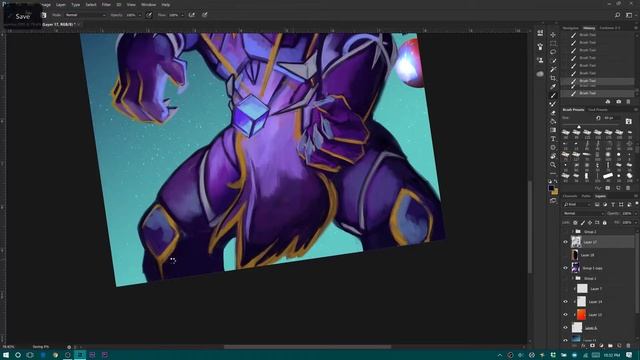This screenshot has height=360, width=640.
Task: Create new group folder icon in Layers
Action: click(610, 346)
